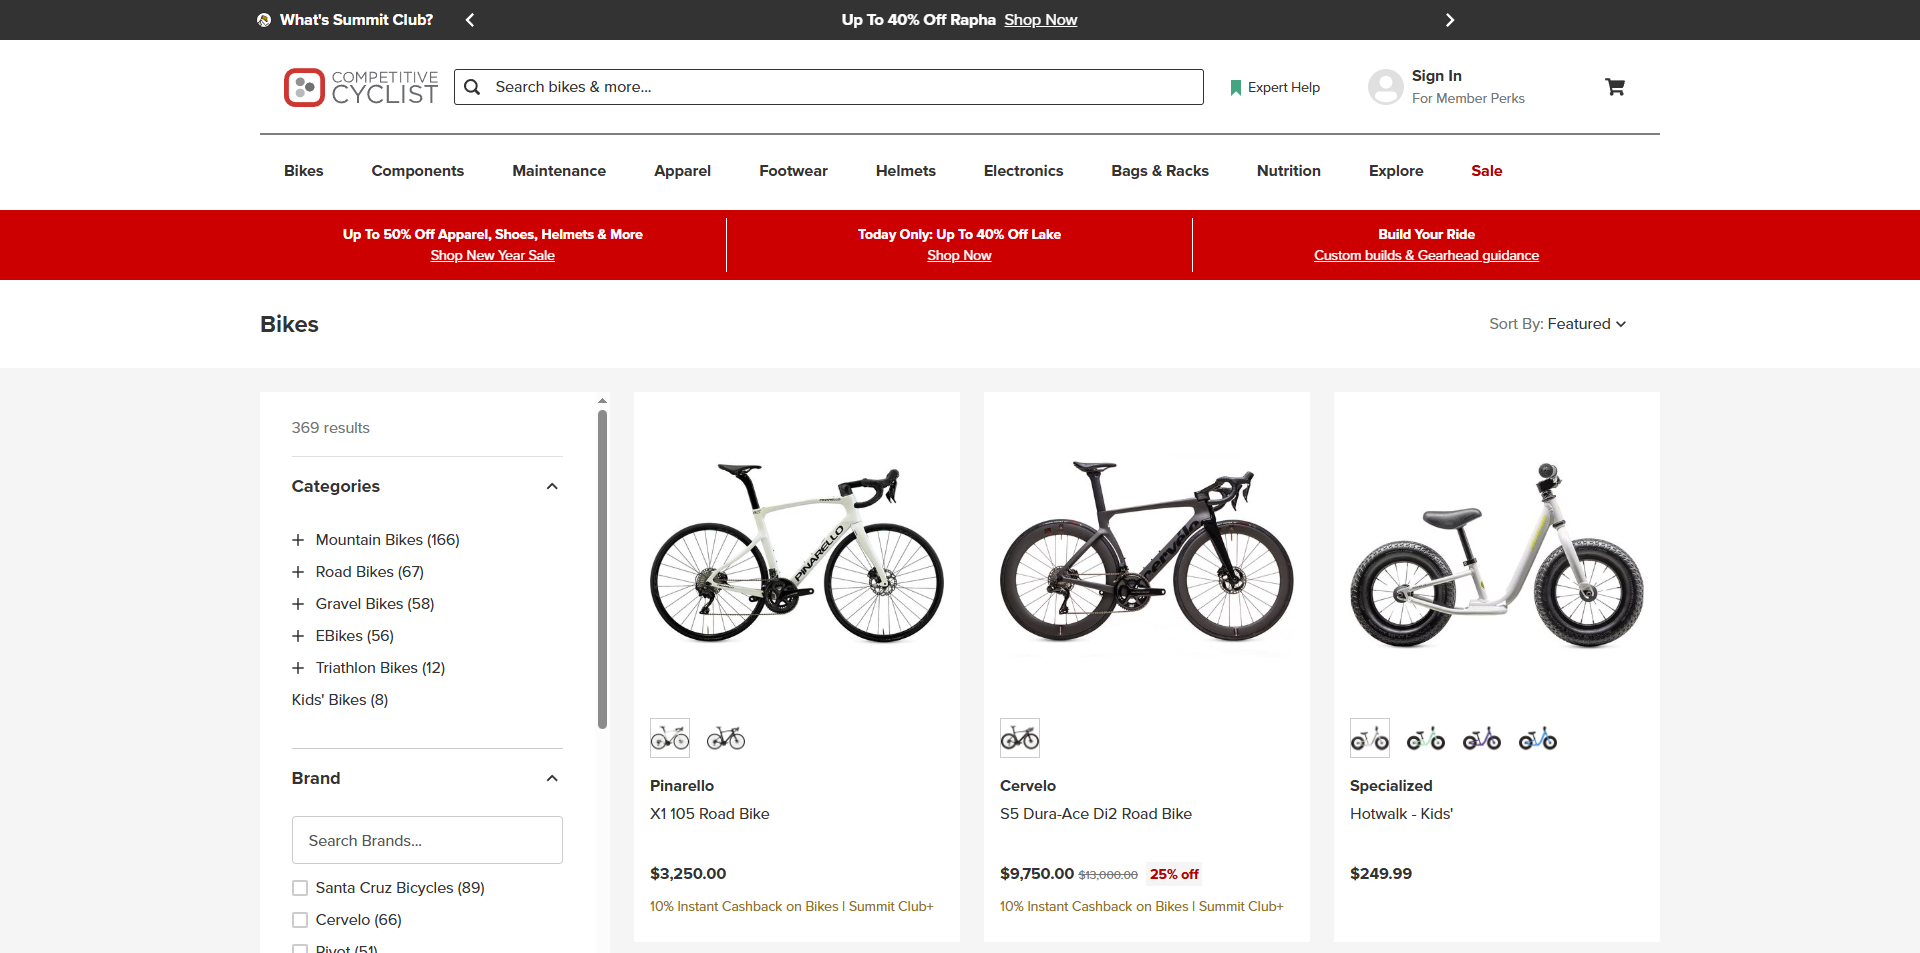
Task: Click What's Summit Club link
Action: [x=356, y=20]
